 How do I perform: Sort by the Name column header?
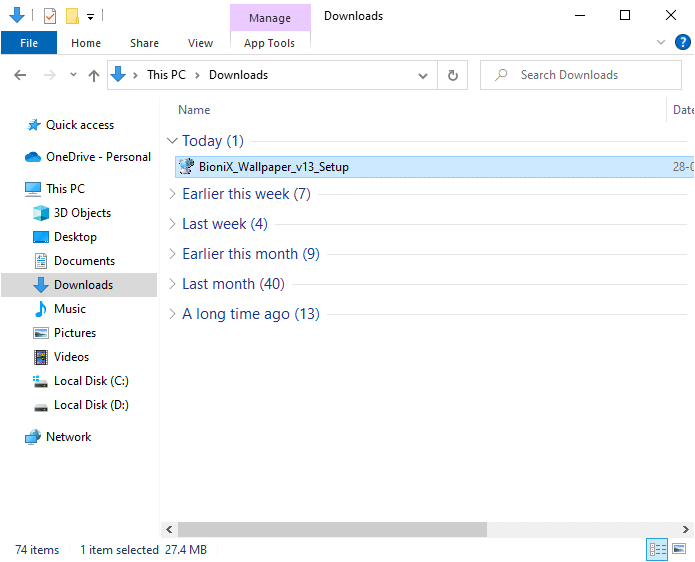tap(194, 110)
